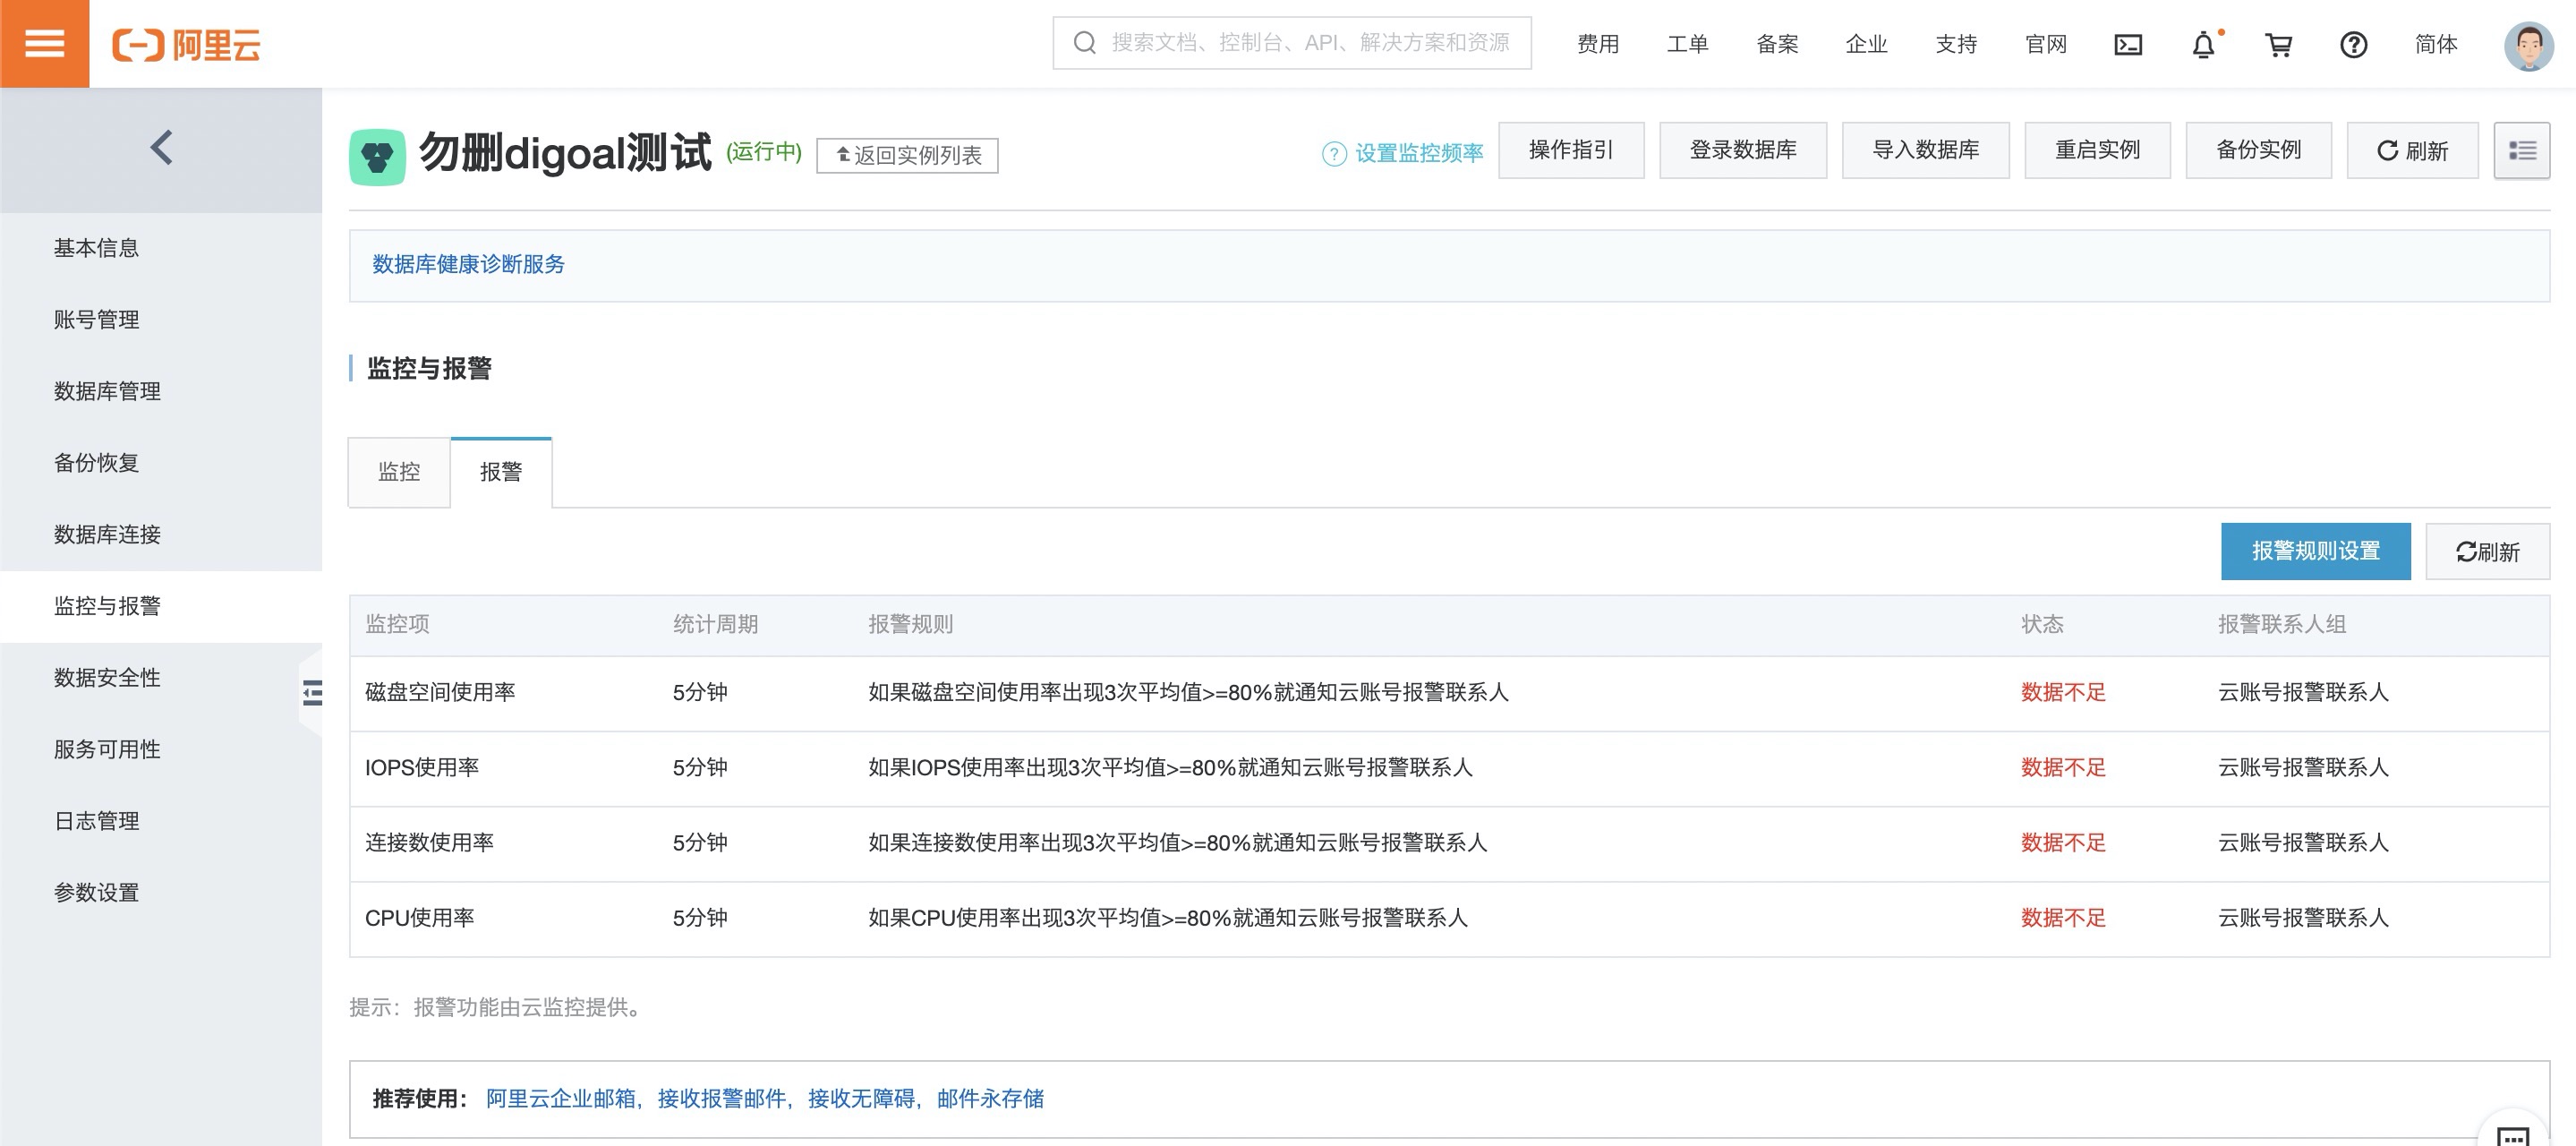Go back with the left chevron
The width and height of the screenshot is (2576, 1146).
tap(161, 148)
